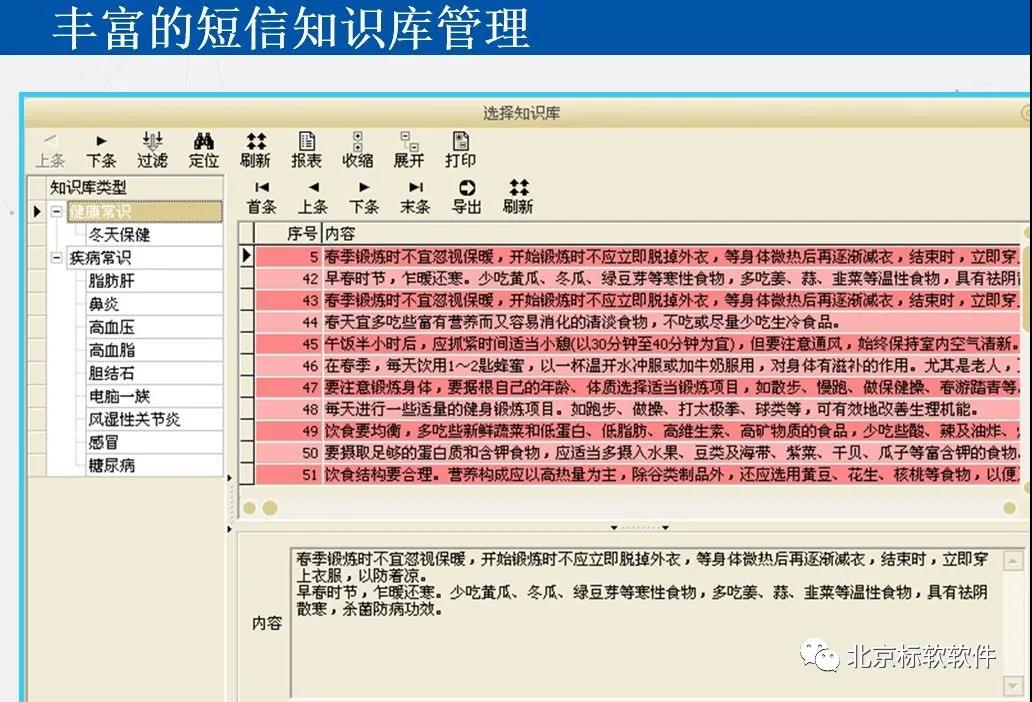Screen dimensions: 1032x702
Task: Click the content box scroll-up arrow
Action: [1012, 561]
